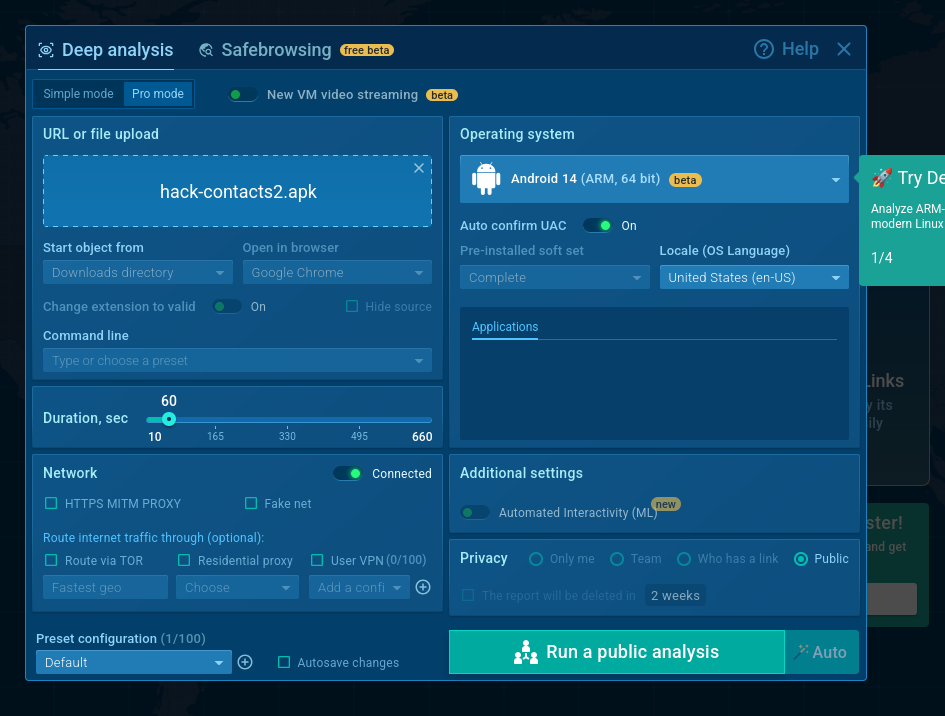Open Add a config VPN dropdown
This screenshot has width=945, height=716.
[359, 587]
